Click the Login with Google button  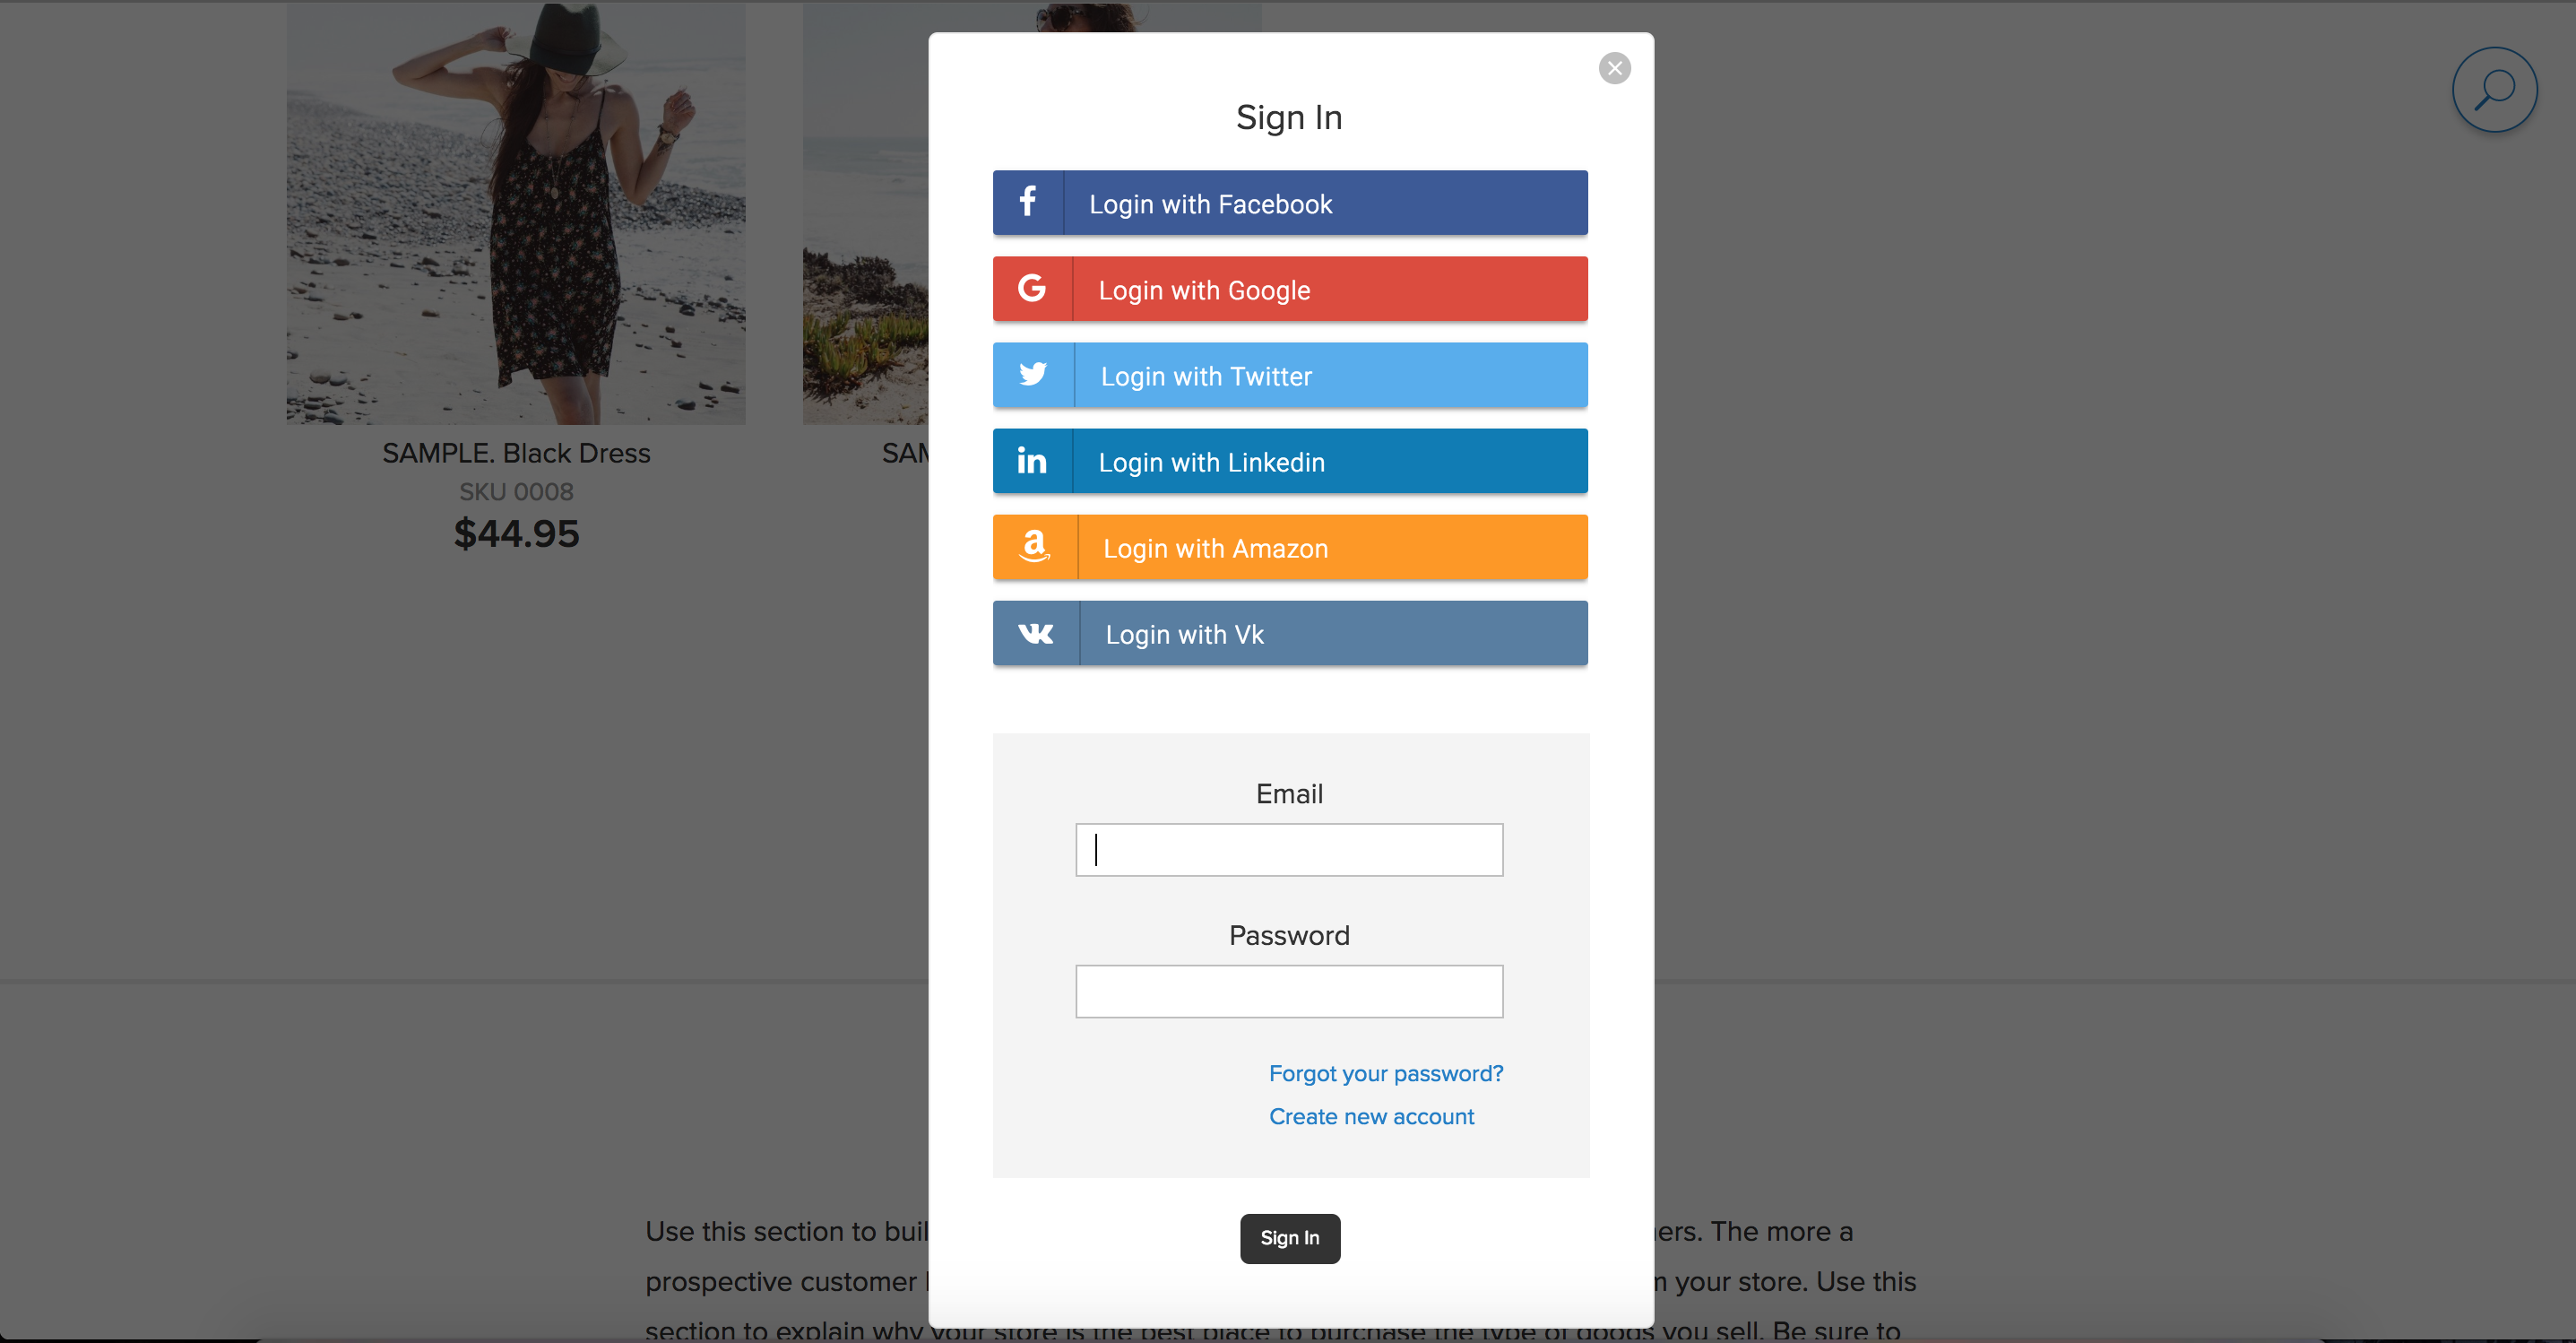[1288, 290]
